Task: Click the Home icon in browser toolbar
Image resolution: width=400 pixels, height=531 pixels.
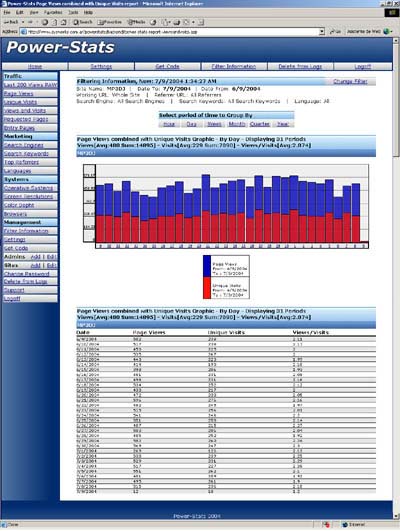Action: [x=63, y=22]
